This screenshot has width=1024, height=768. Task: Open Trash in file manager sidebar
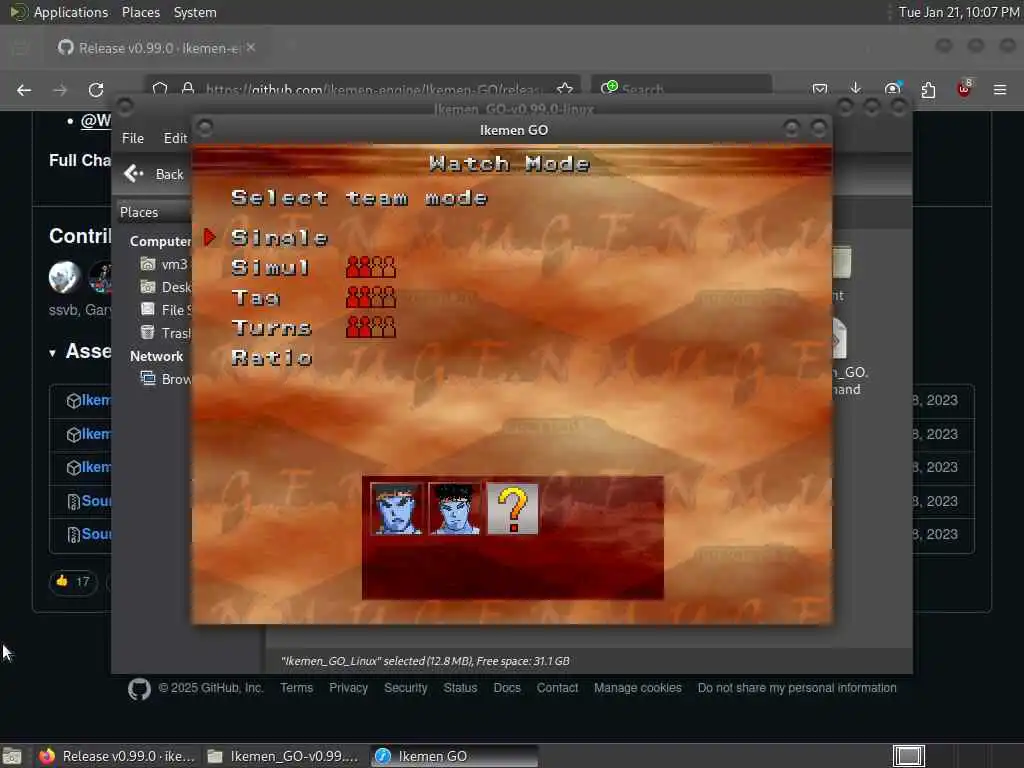coord(165,333)
